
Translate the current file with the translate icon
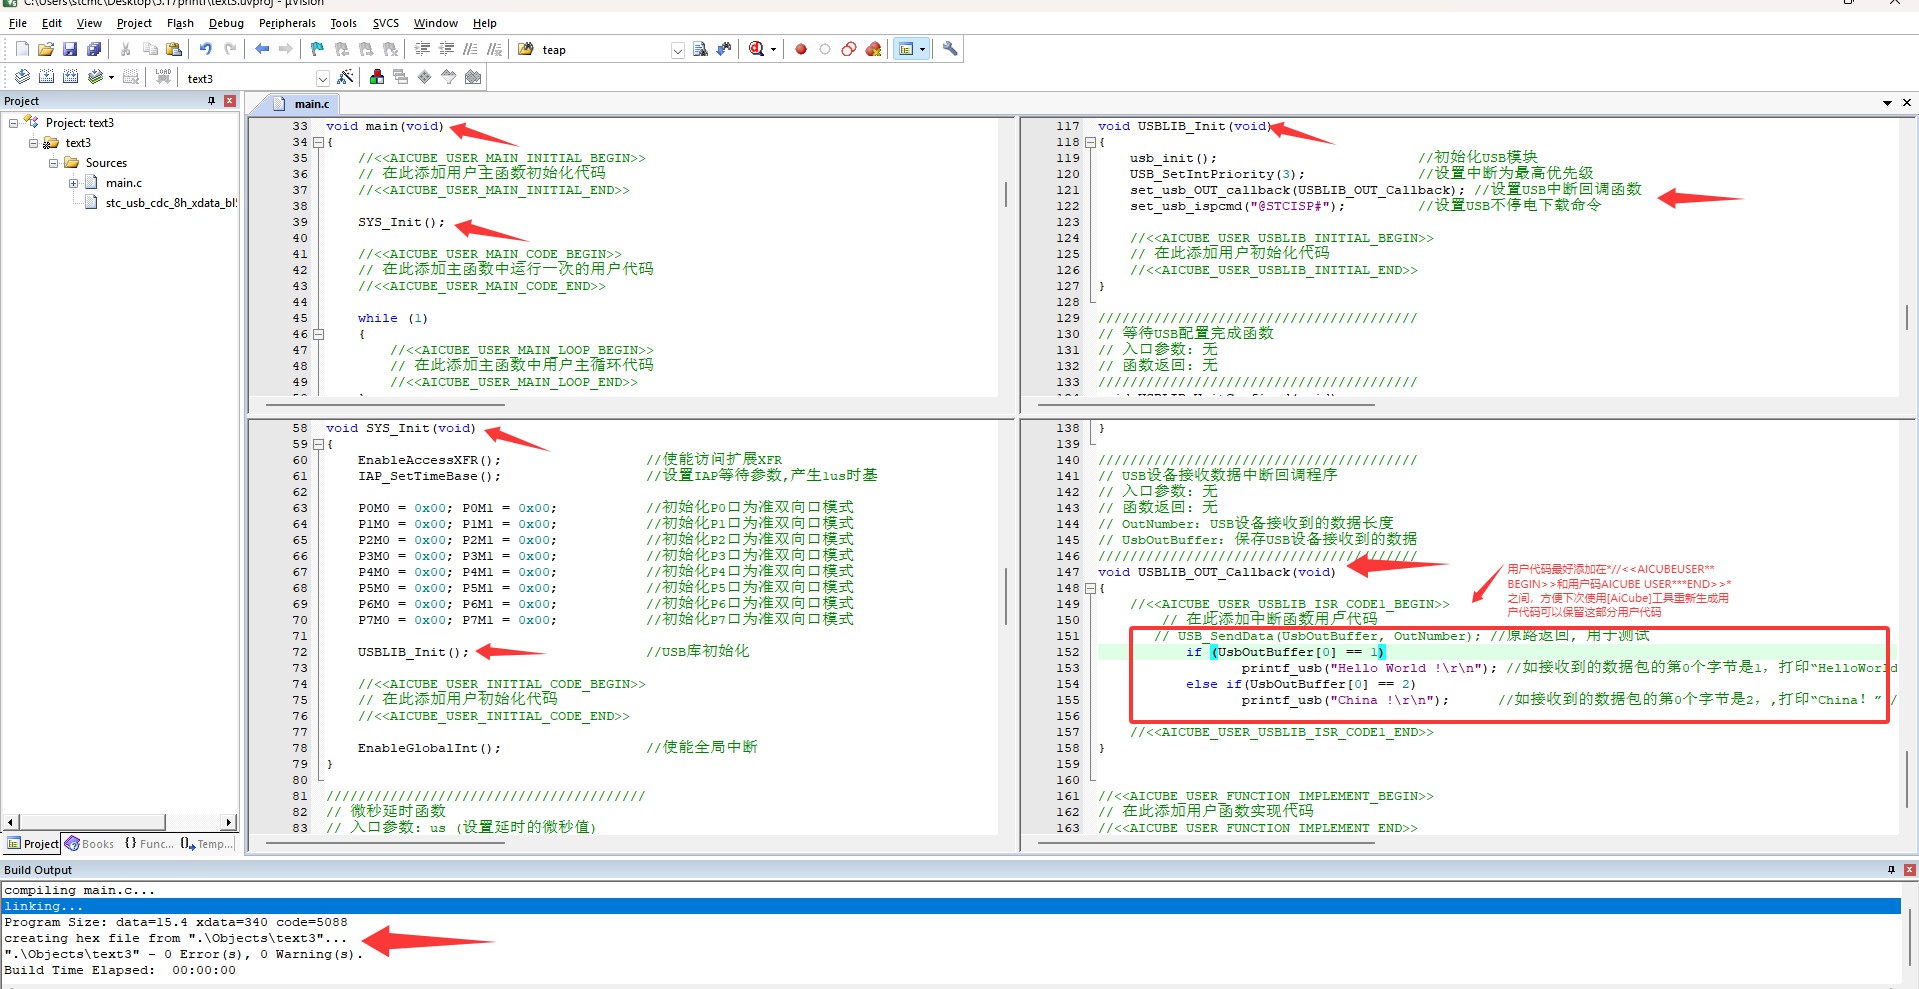22,77
